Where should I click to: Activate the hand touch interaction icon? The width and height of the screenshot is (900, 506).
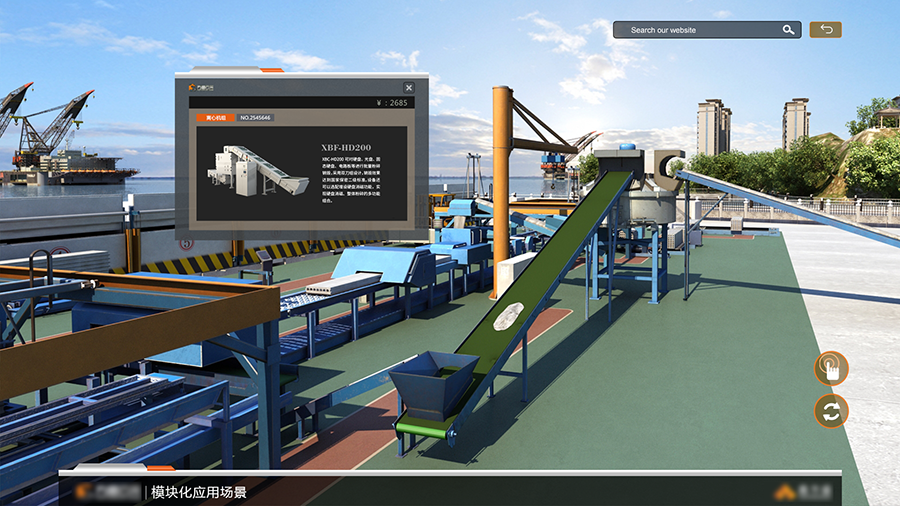(x=831, y=368)
